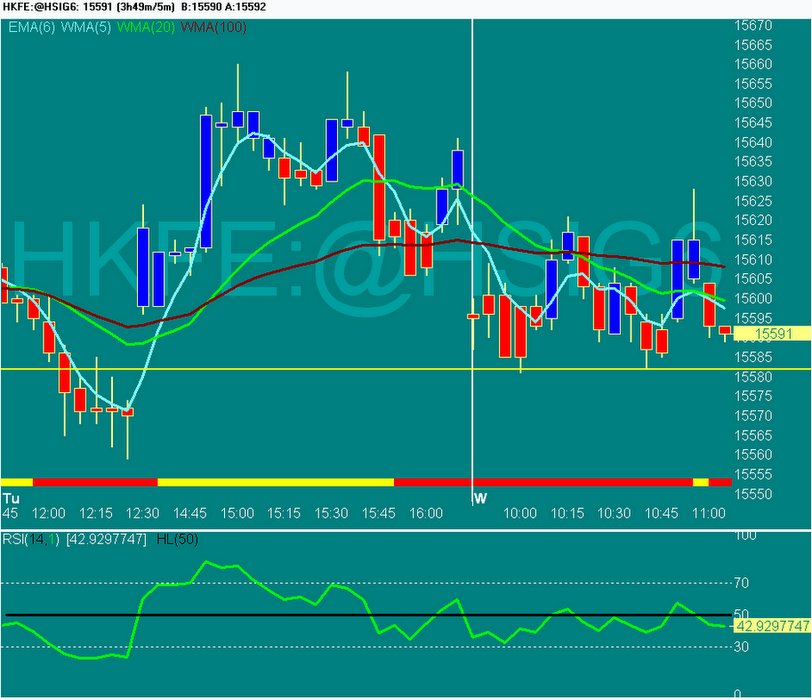Click the HL(50) label in RSI panel

click(177, 539)
